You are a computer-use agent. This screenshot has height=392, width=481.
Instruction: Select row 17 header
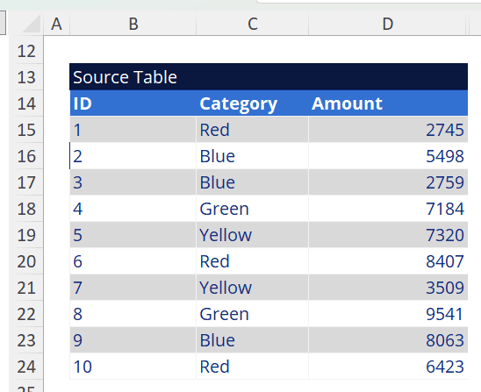coord(26,182)
